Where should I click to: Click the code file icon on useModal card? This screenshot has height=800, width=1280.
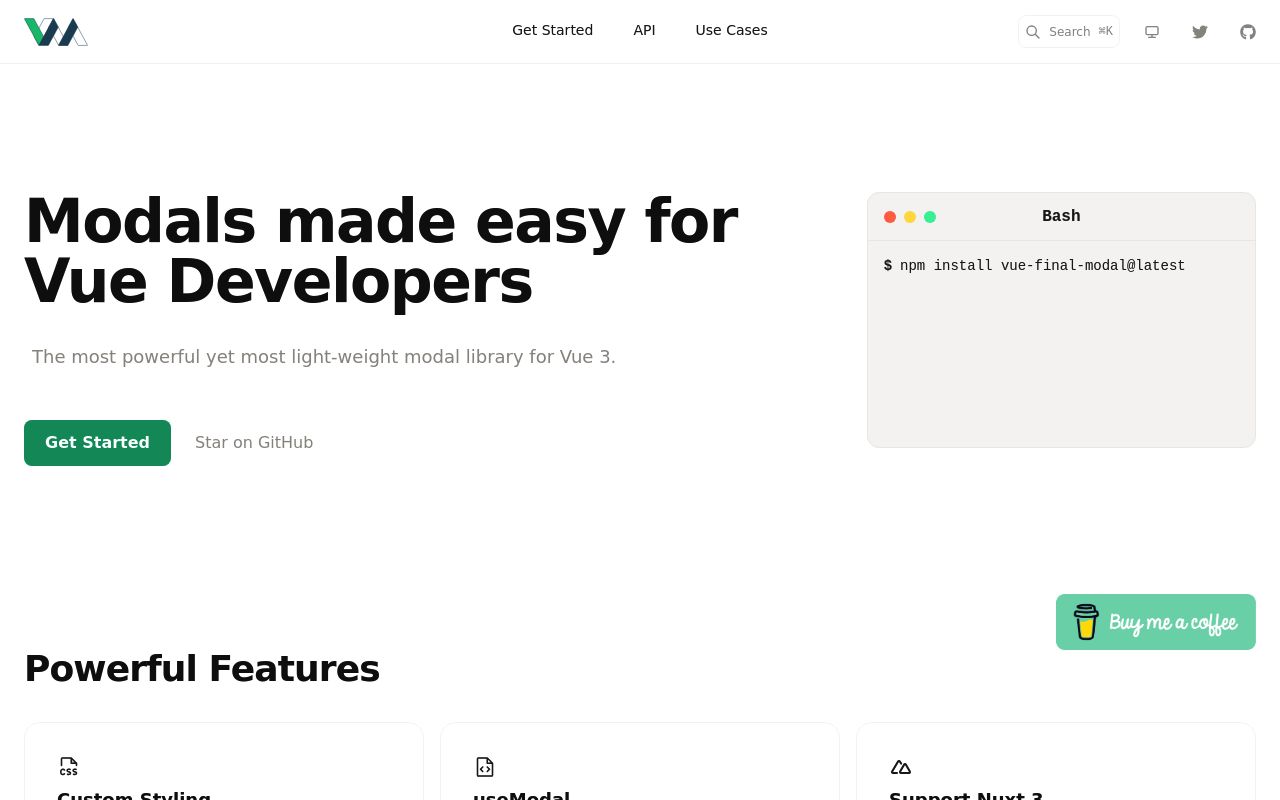click(x=485, y=766)
